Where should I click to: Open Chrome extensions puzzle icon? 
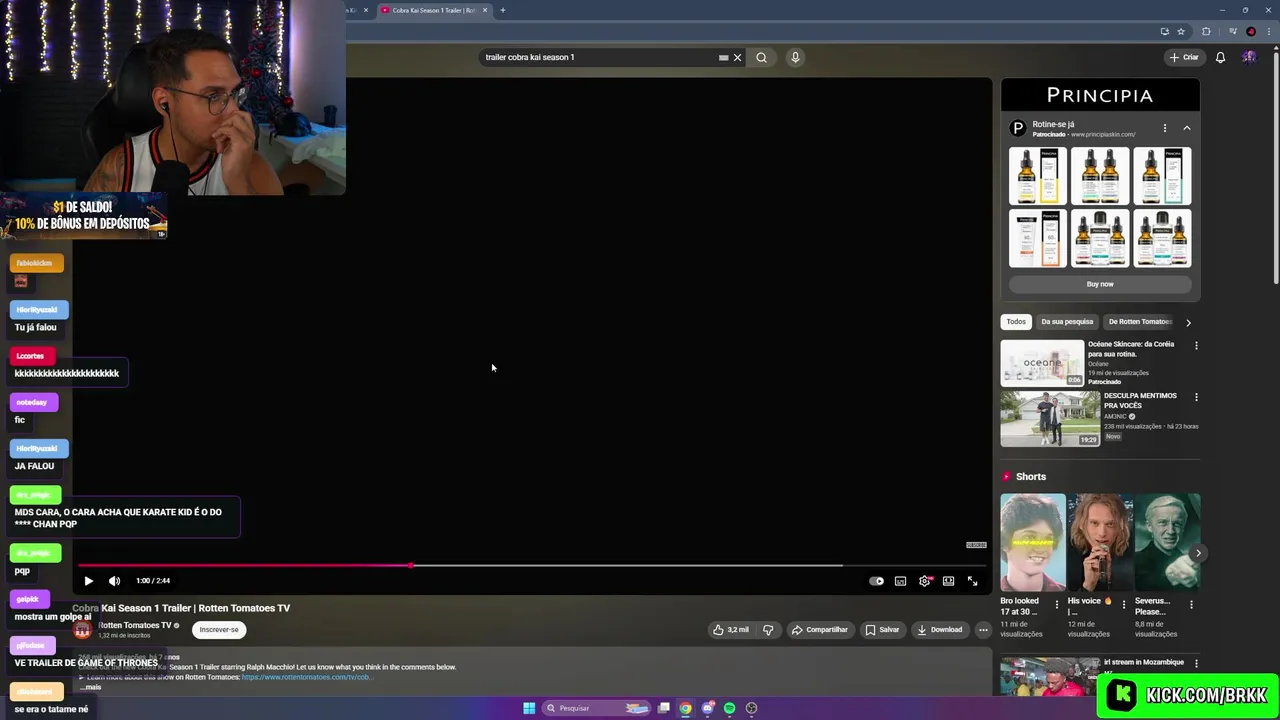pos(1206,31)
